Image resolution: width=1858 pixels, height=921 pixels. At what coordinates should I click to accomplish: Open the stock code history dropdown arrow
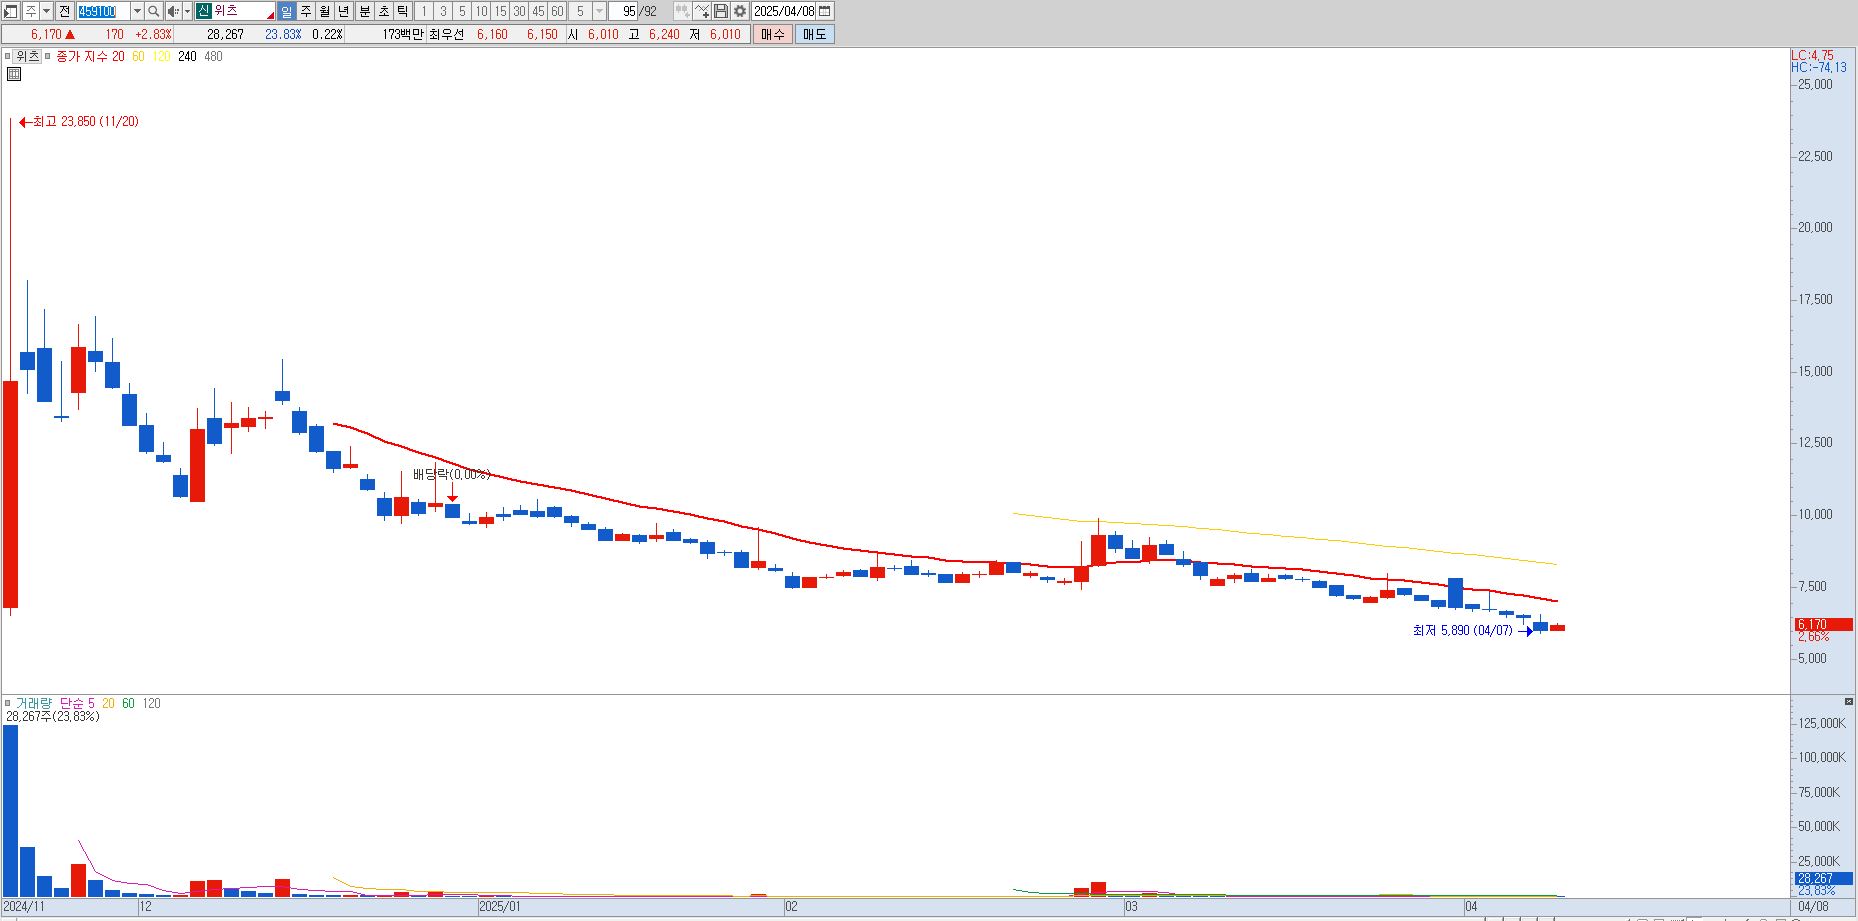pyautogui.click(x=137, y=11)
